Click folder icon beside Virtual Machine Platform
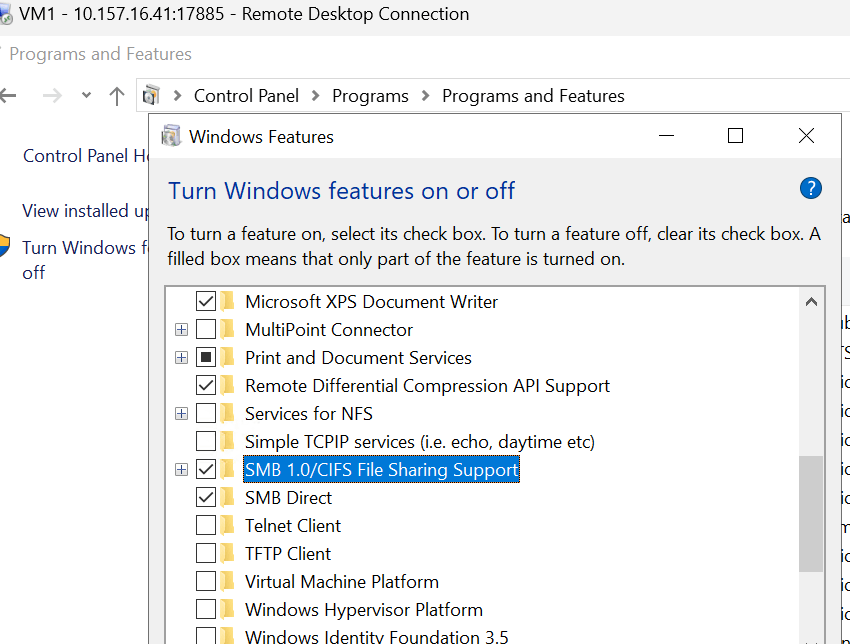 [228, 581]
